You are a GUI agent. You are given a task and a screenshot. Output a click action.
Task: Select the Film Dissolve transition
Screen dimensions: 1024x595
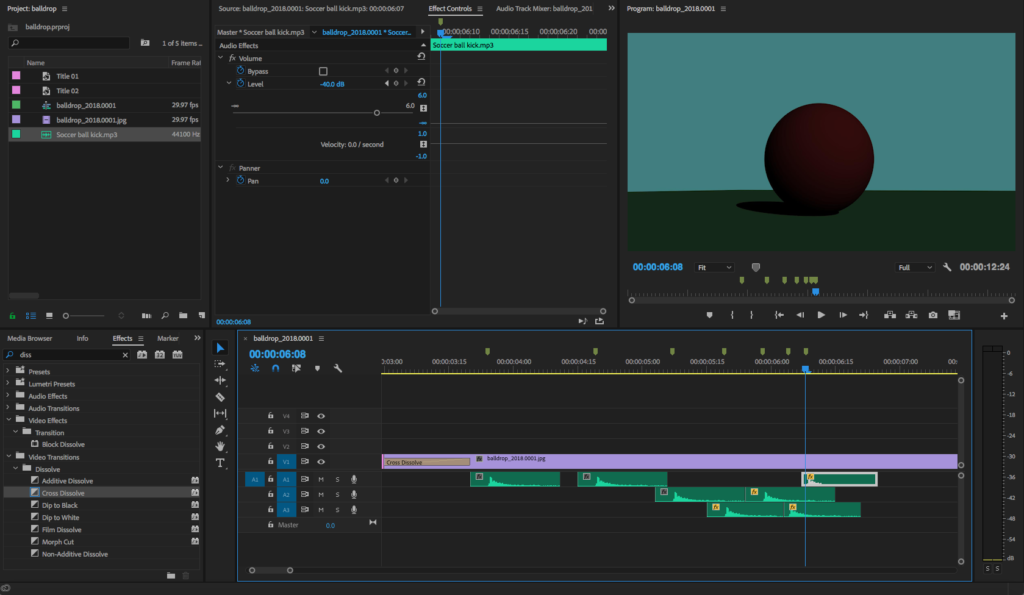tap(62, 529)
